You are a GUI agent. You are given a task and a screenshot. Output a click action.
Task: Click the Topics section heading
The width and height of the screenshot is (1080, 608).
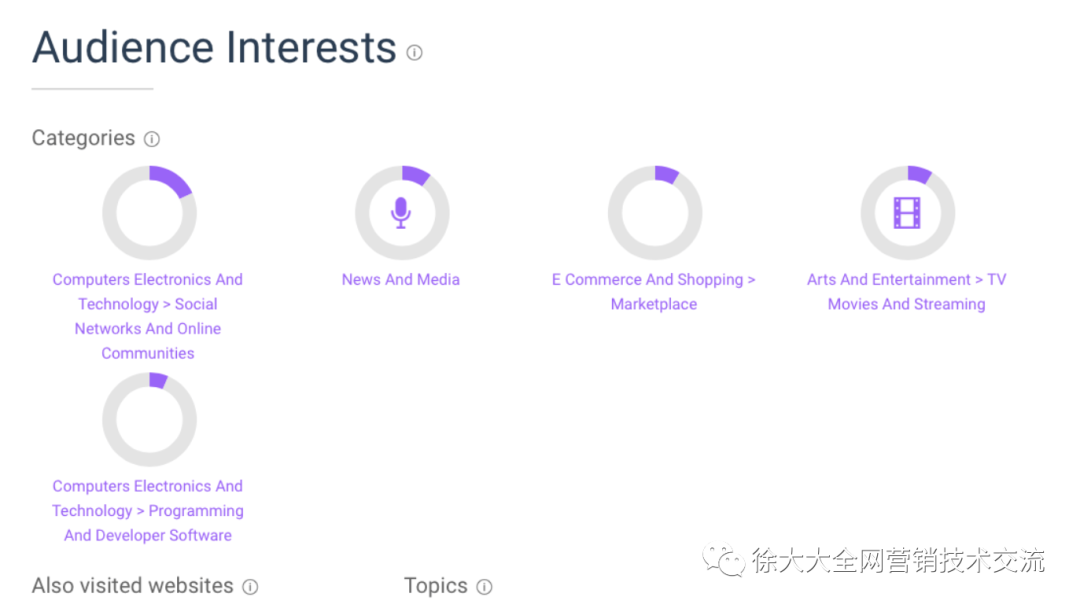pyautogui.click(x=435, y=586)
